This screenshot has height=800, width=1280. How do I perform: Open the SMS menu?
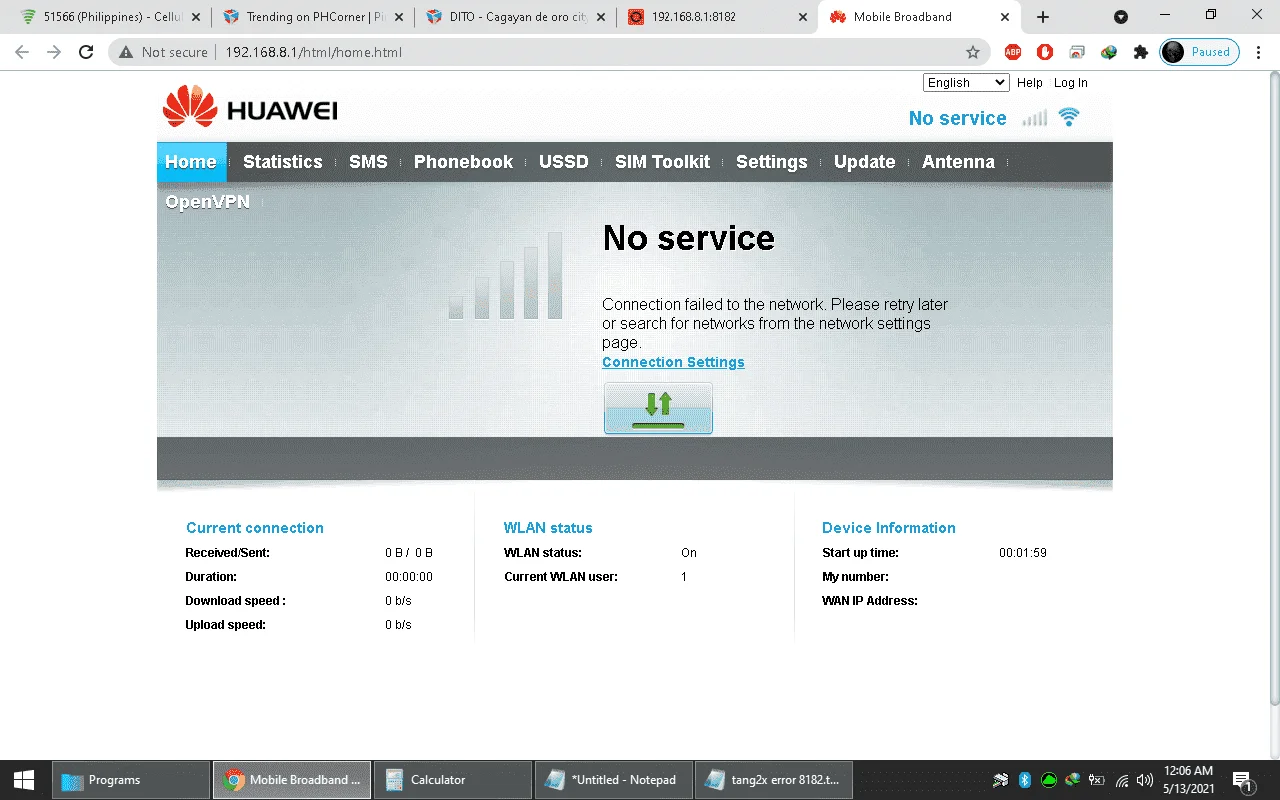pyautogui.click(x=368, y=162)
